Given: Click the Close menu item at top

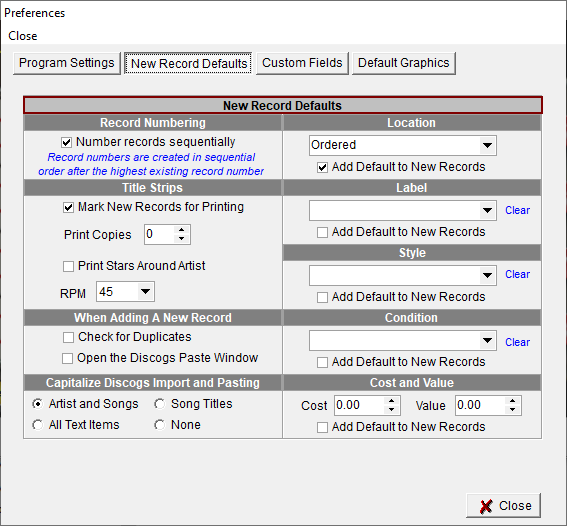Looking at the screenshot, I should point(23,36).
